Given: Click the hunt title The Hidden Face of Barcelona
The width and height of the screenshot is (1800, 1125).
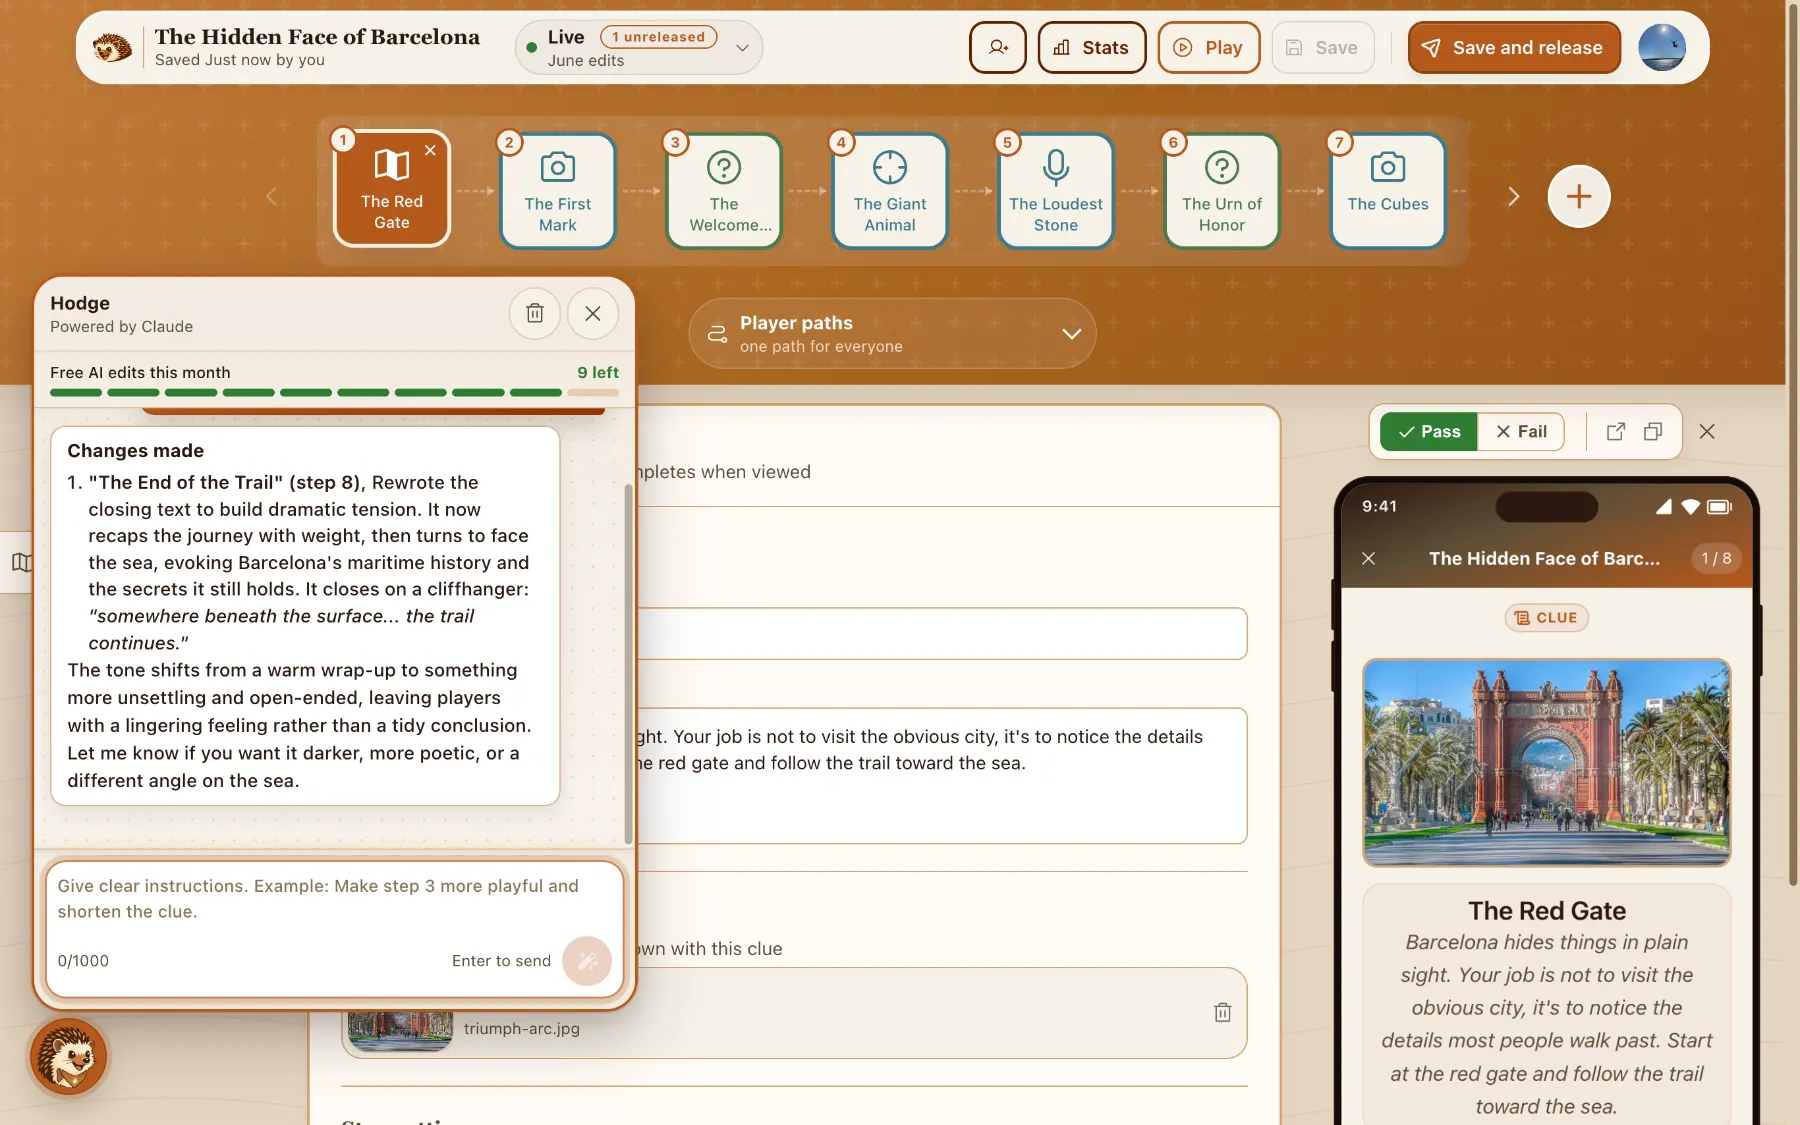Looking at the screenshot, I should 317,37.
